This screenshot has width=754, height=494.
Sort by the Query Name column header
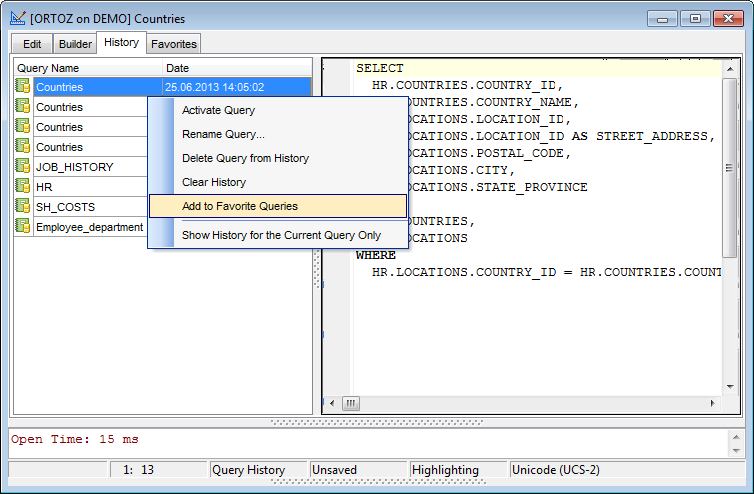click(88, 68)
